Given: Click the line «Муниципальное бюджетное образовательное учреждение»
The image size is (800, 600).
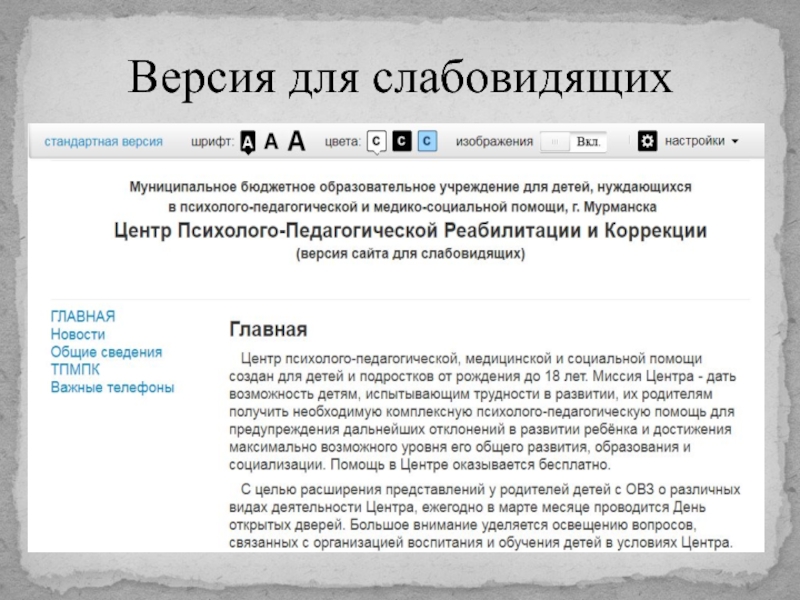Looking at the screenshot, I should 410,187.
